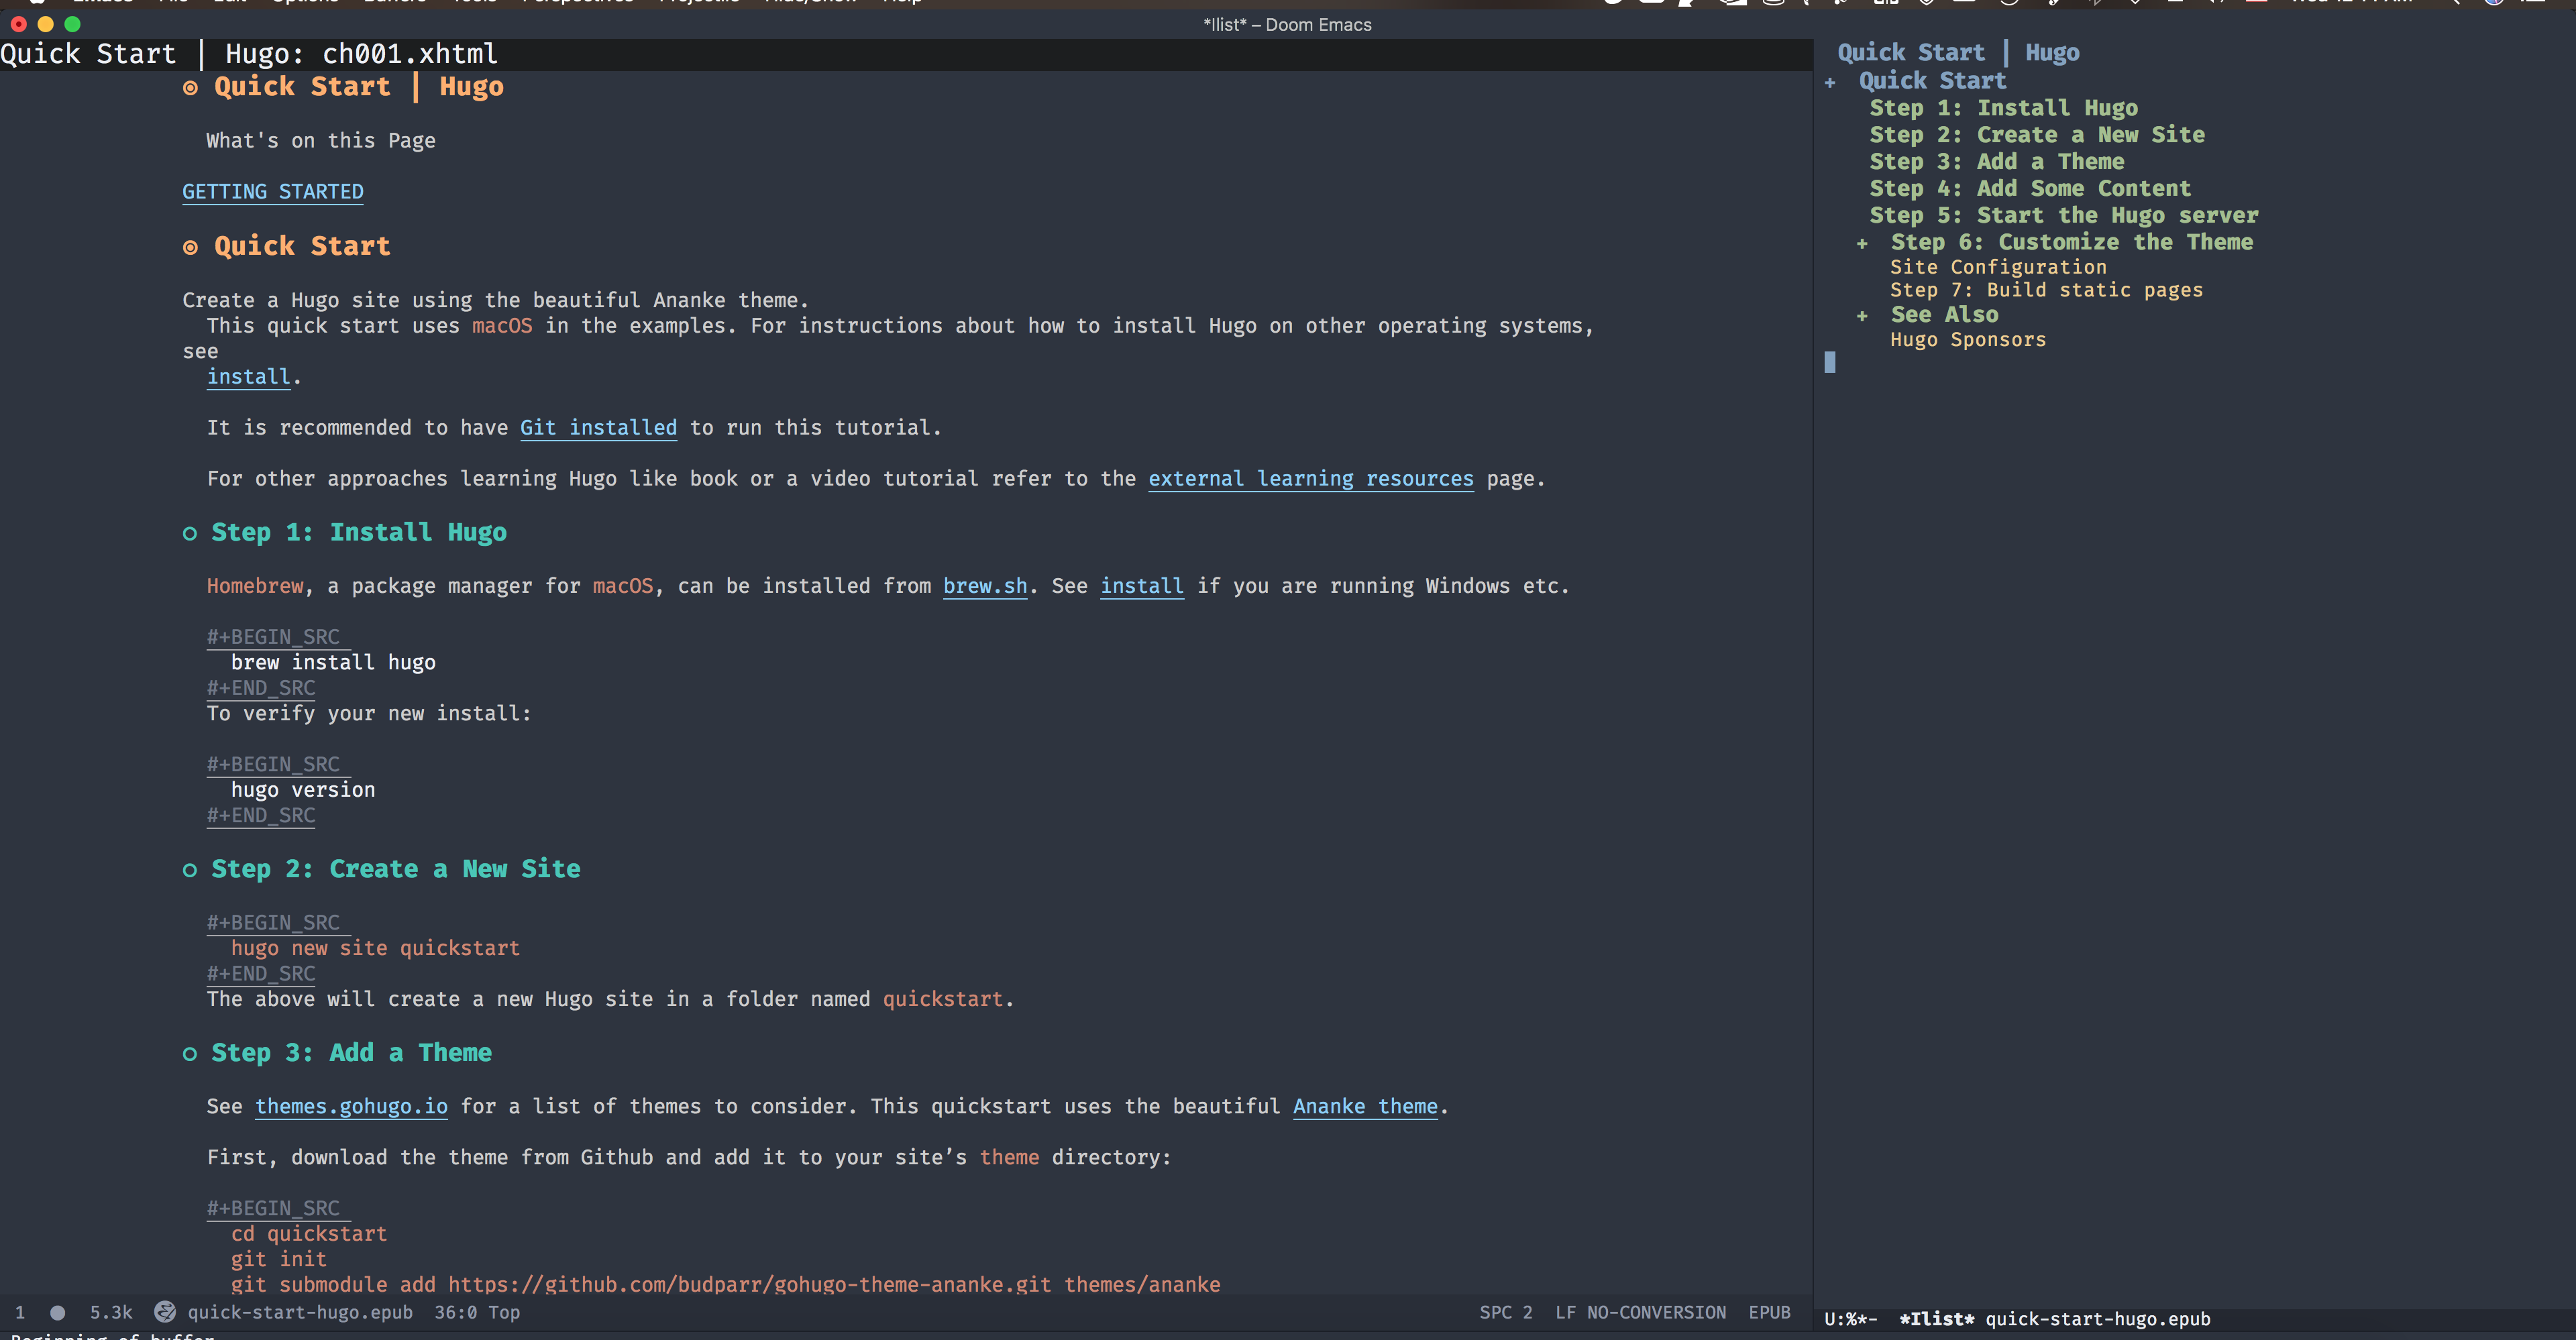
Task: Click the EPUB major mode indicator
Action: (x=1769, y=1312)
